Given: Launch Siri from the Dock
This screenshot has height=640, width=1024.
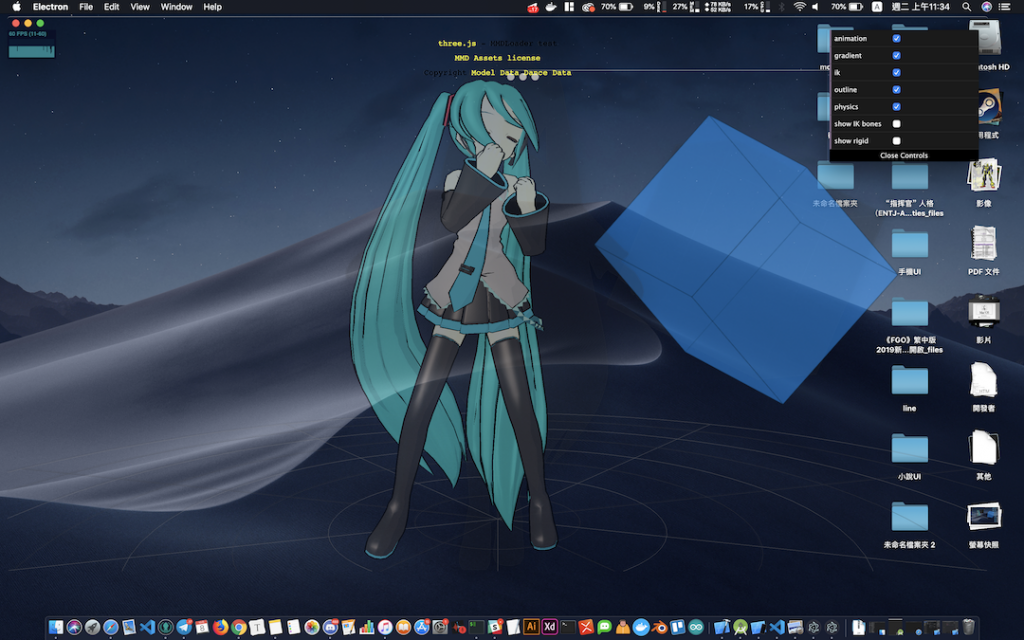Looking at the screenshot, I should (x=74, y=627).
